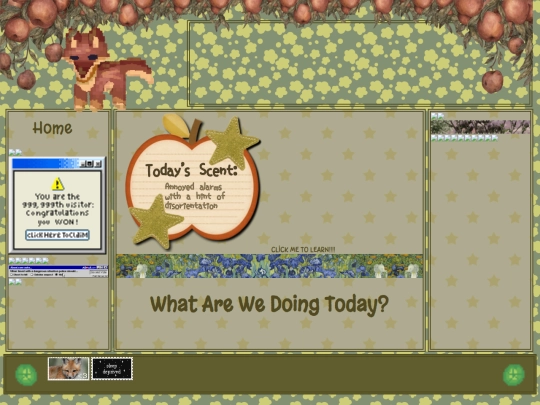Click the 'You are the 999,999th visitor' text

pyautogui.click(x=58, y=200)
